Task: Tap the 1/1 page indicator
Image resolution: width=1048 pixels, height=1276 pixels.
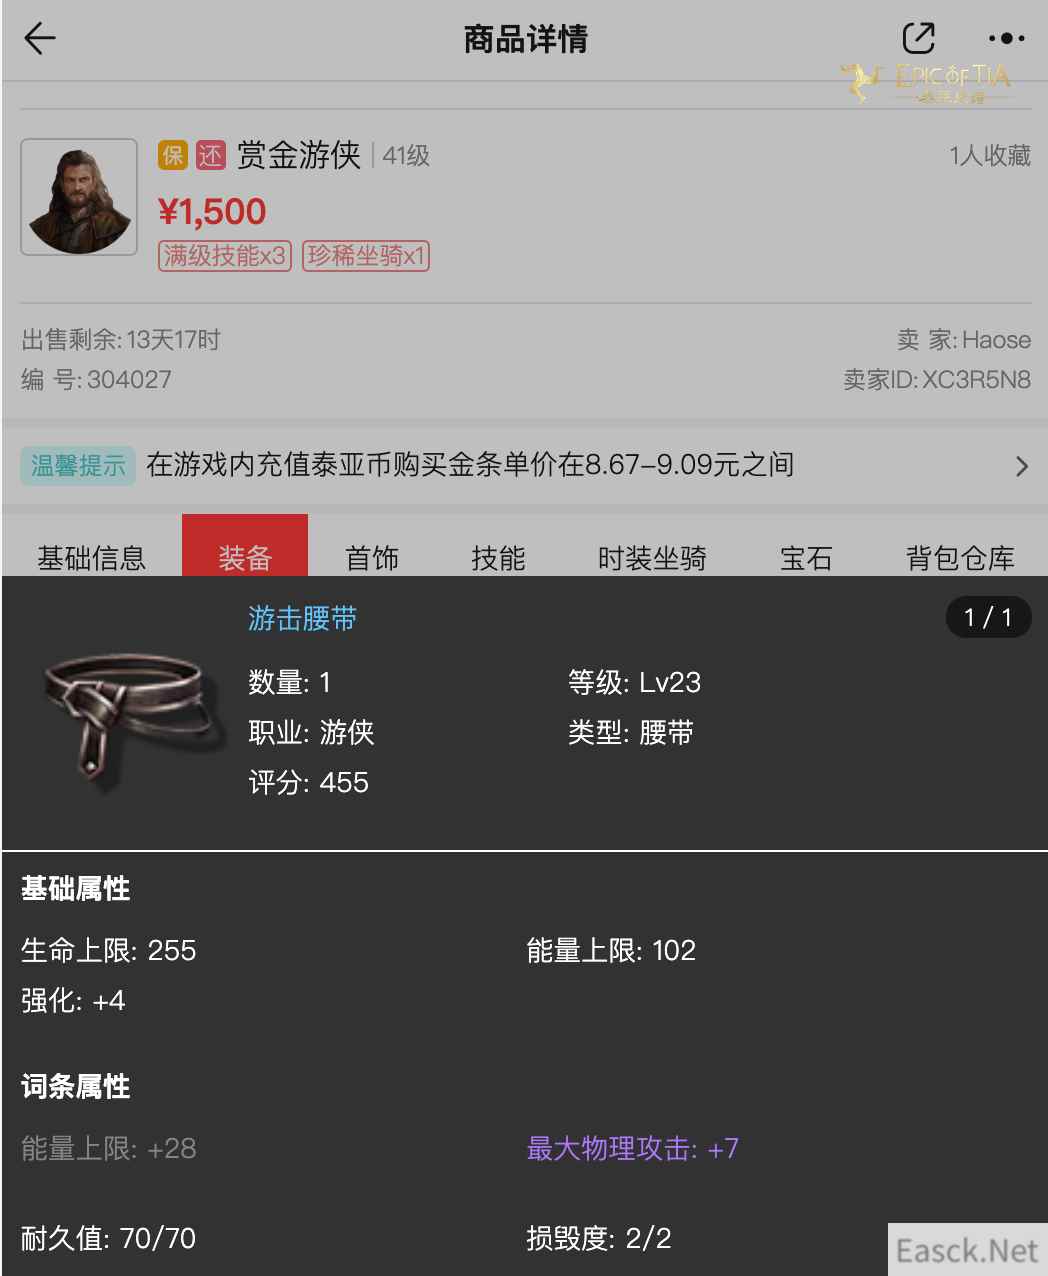Action: pos(988,617)
